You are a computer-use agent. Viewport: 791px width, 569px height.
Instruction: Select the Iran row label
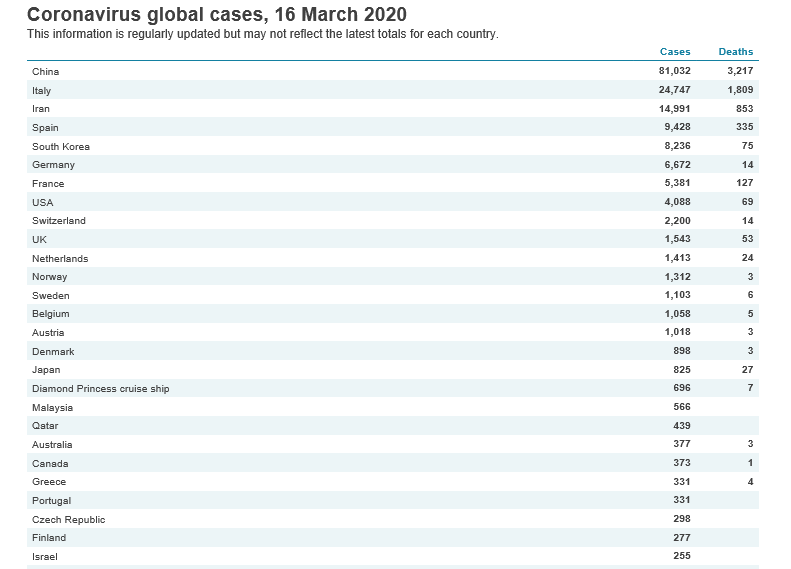(x=41, y=108)
